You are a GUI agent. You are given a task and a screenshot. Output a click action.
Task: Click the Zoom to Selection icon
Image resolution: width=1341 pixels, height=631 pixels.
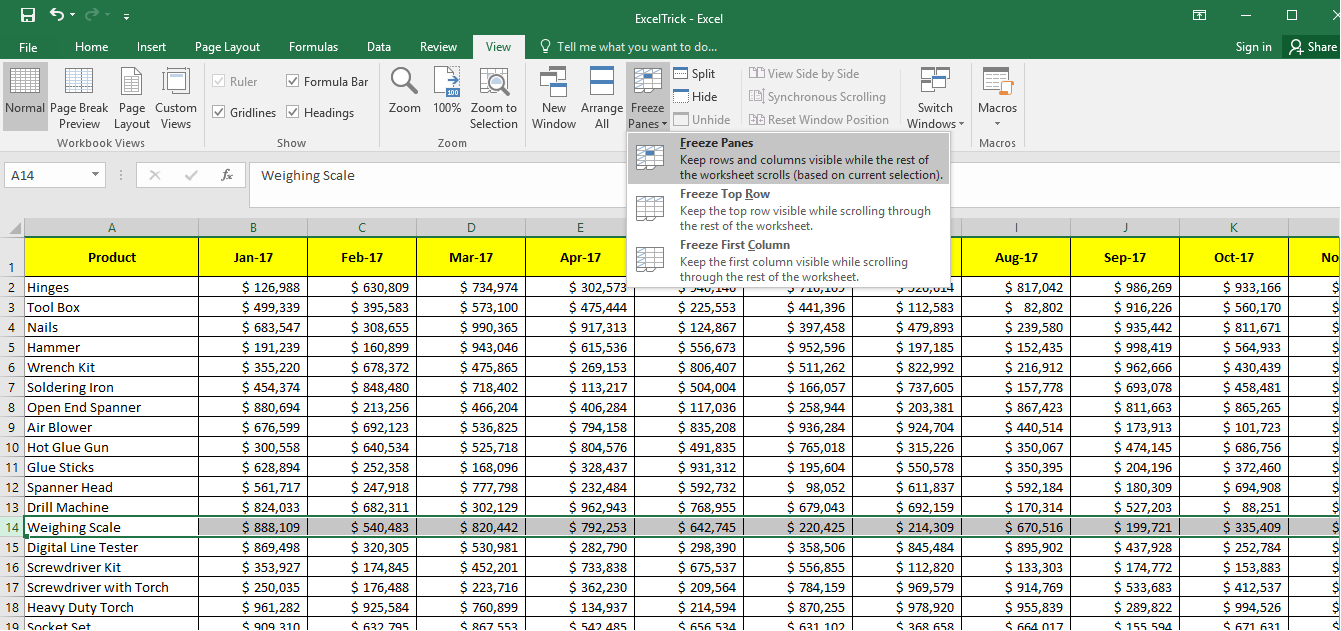click(493, 90)
